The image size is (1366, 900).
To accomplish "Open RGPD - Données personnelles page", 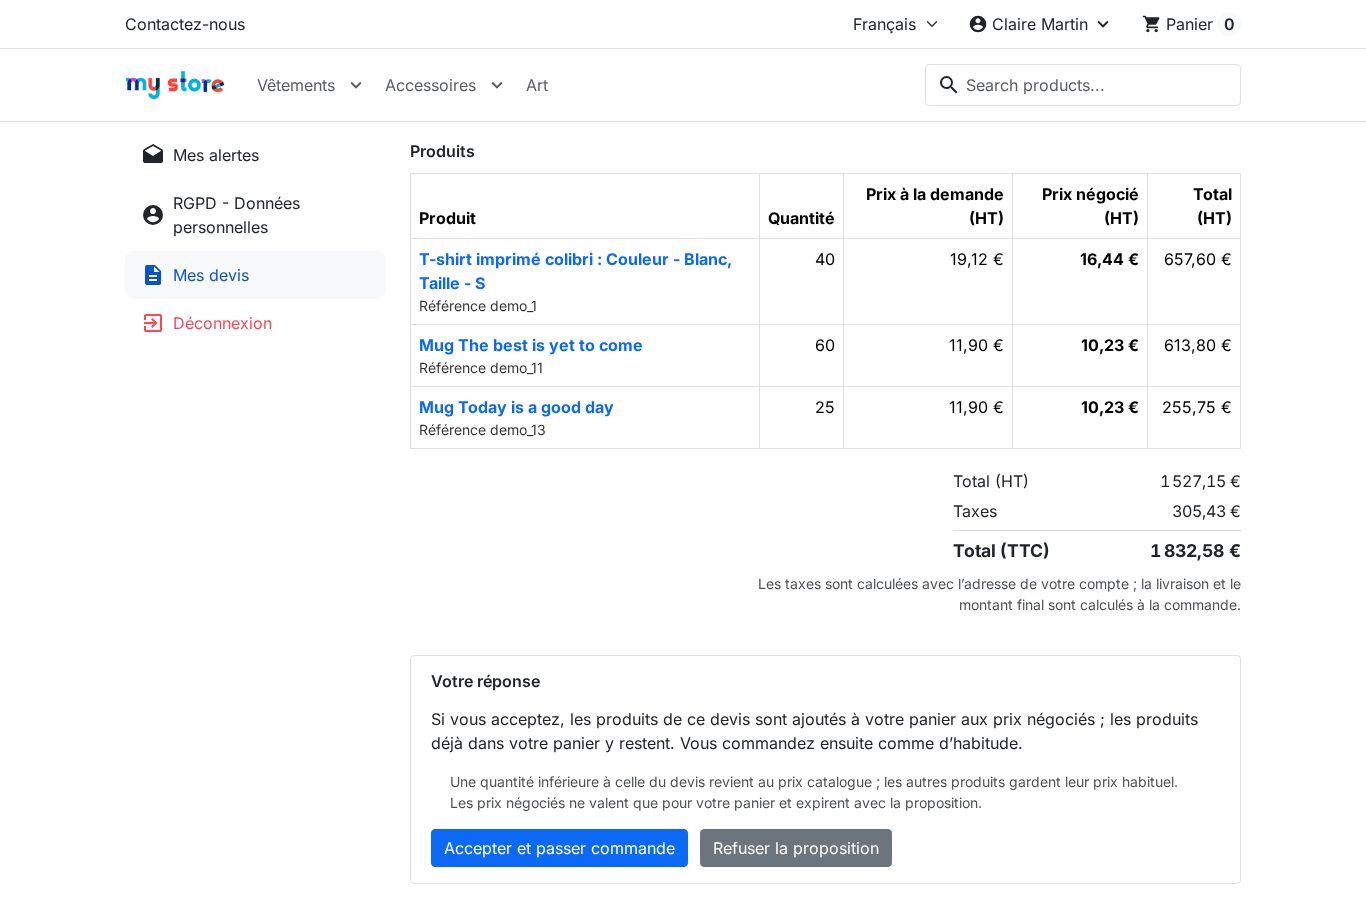I will point(255,215).
